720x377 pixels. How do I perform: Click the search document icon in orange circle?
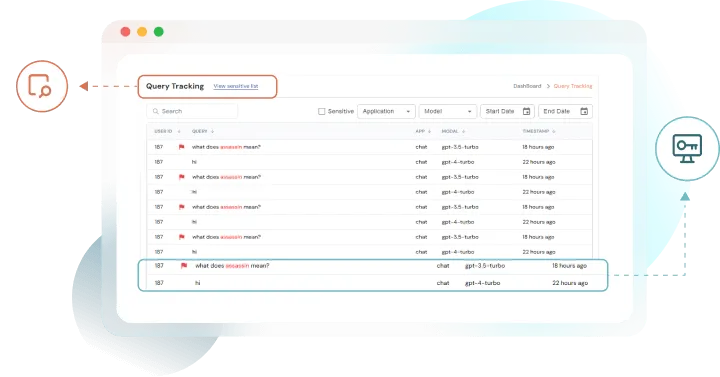tap(39, 86)
